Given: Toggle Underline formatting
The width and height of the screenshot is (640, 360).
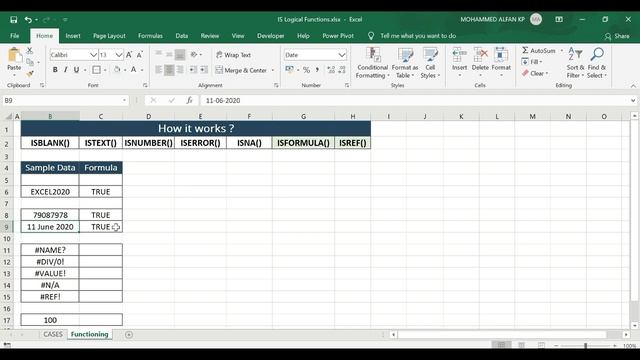Looking at the screenshot, I should pyautogui.click(x=76, y=70).
